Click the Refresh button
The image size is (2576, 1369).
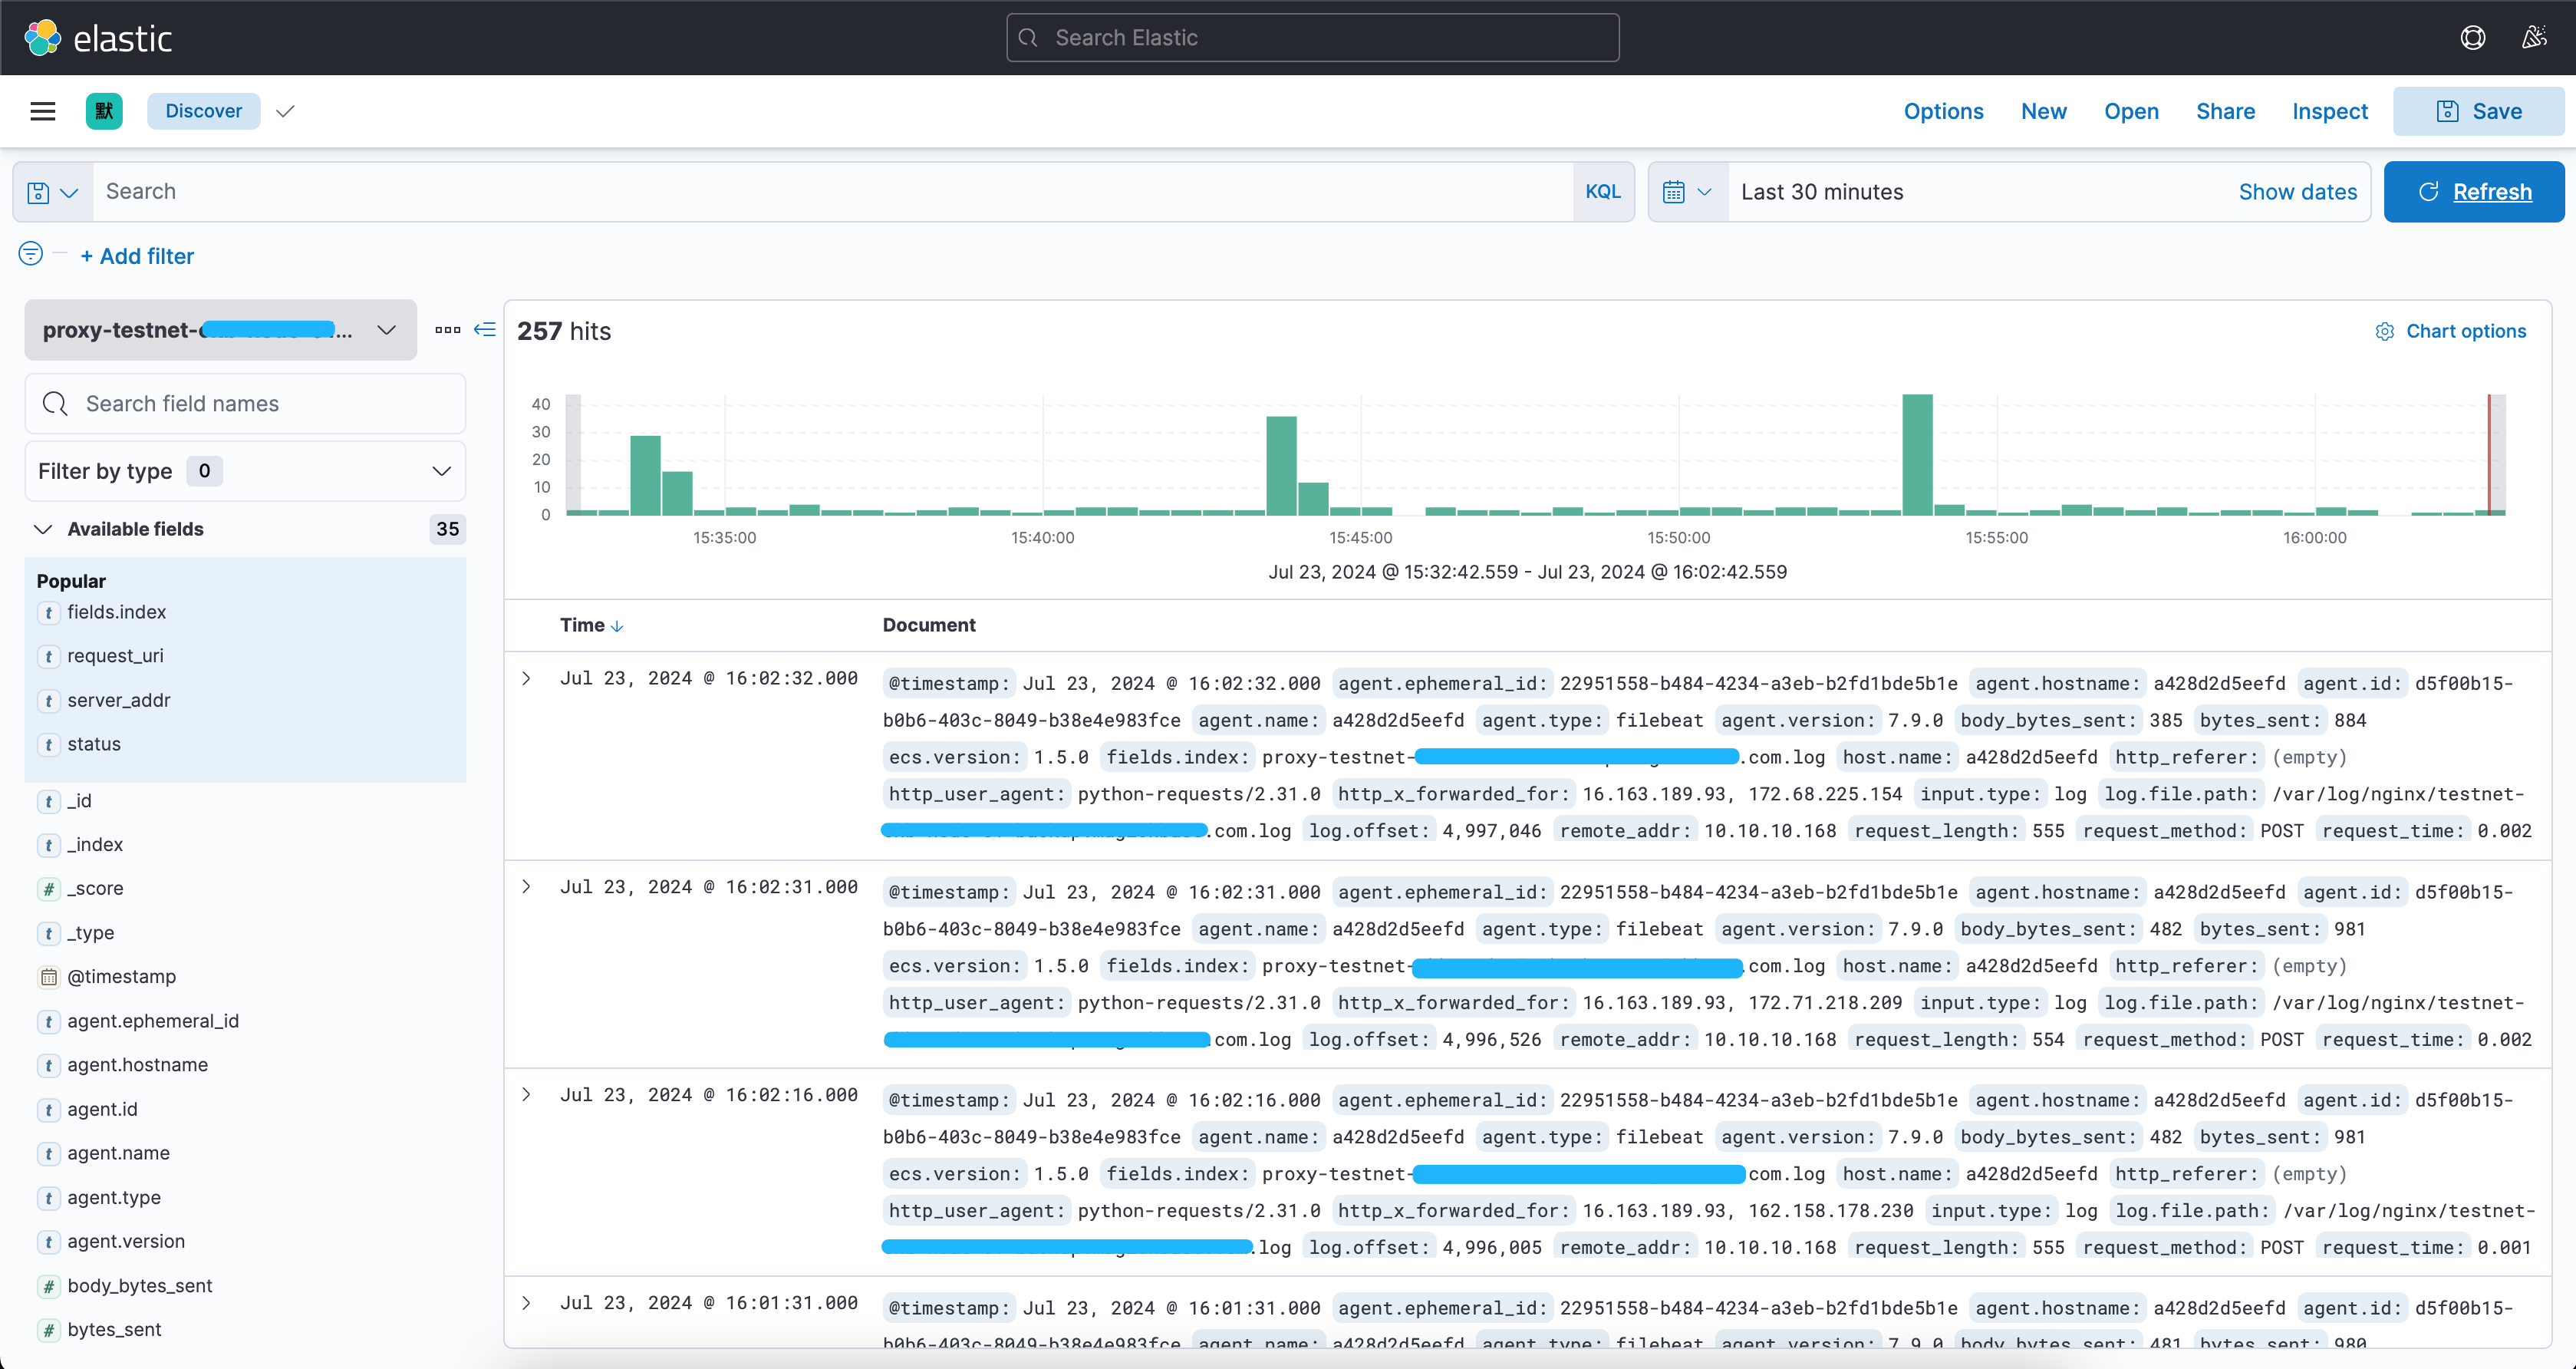click(2474, 192)
